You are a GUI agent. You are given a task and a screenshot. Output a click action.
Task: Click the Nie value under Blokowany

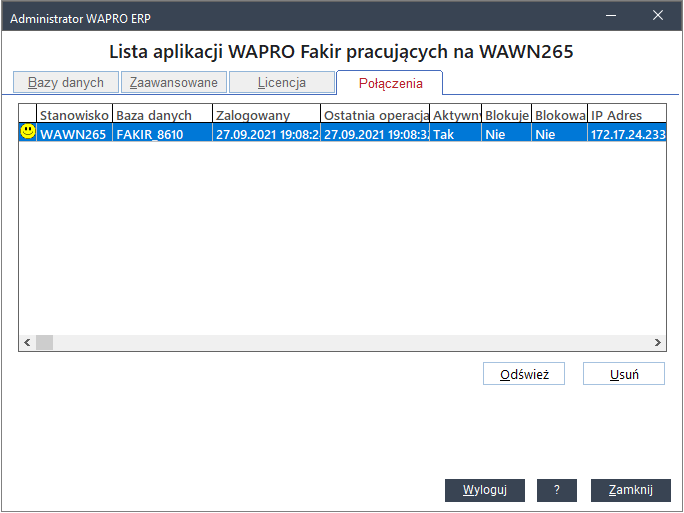(560, 133)
